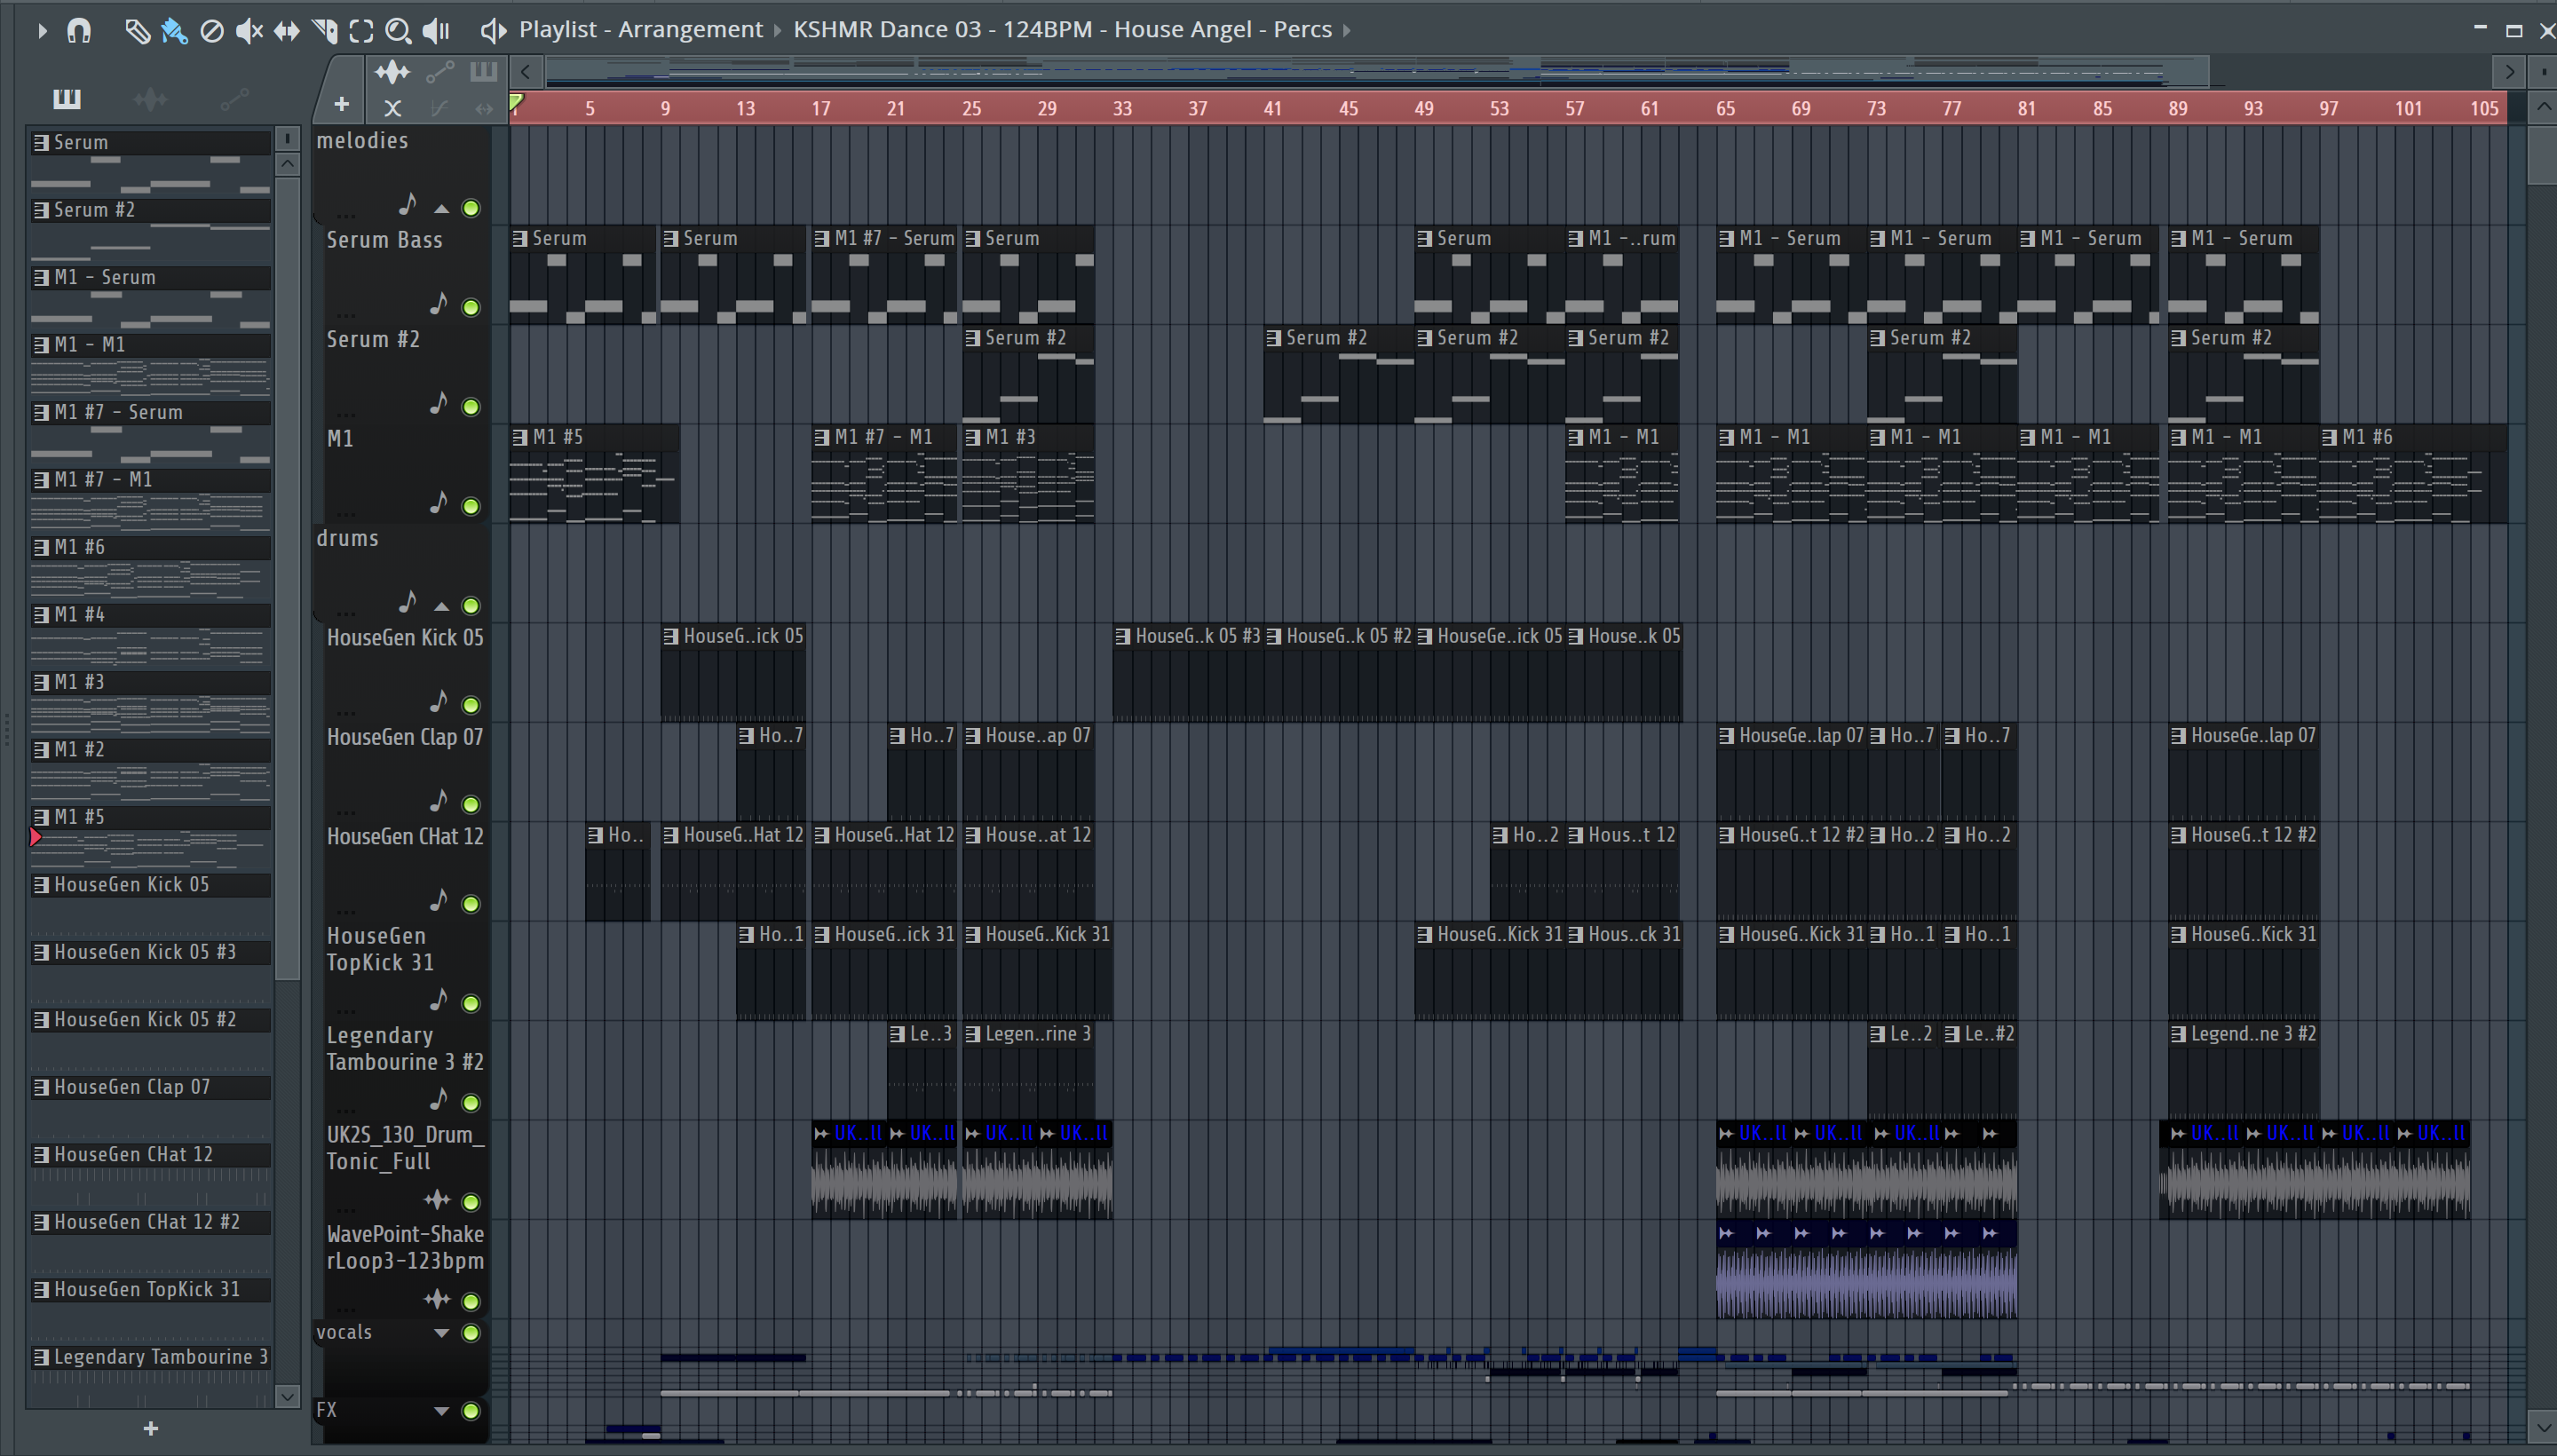This screenshot has height=1456, width=2557.
Task: Show automation clips in the picker panel
Action: pyautogui.click(x=234, y=98)
